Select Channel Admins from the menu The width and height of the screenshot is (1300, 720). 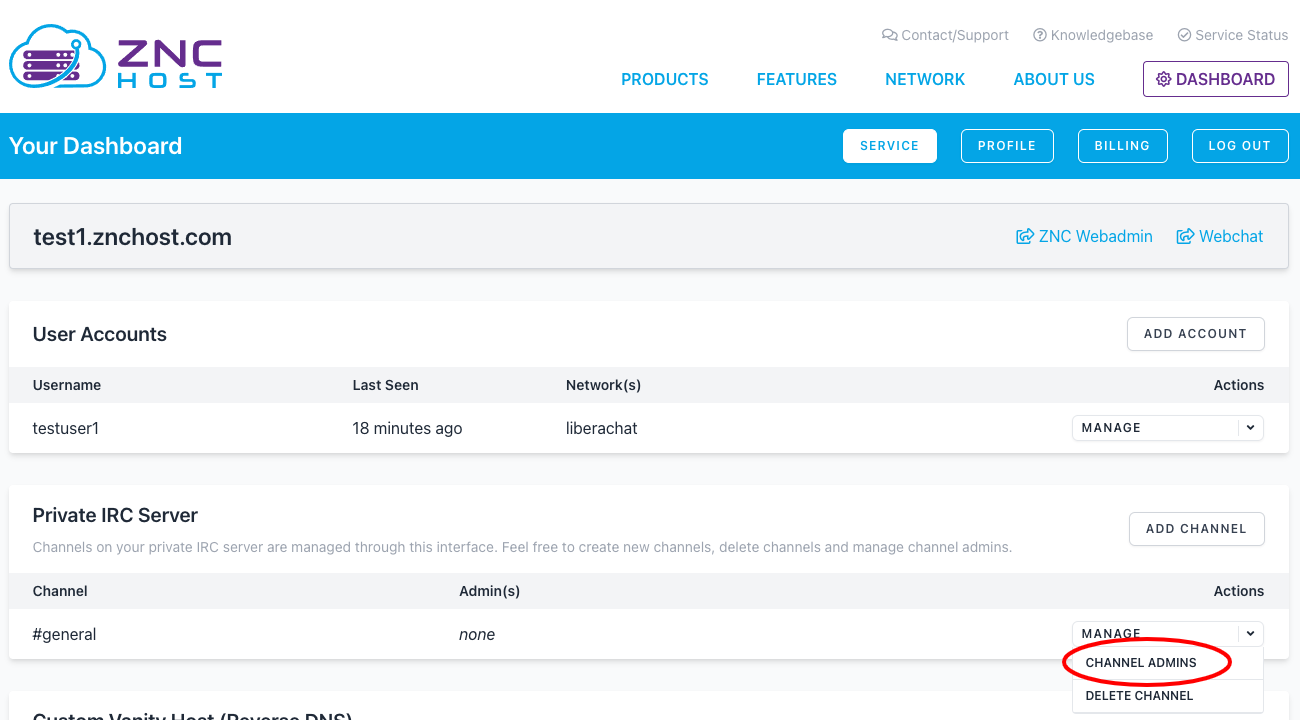click(x=1141, y=663)
